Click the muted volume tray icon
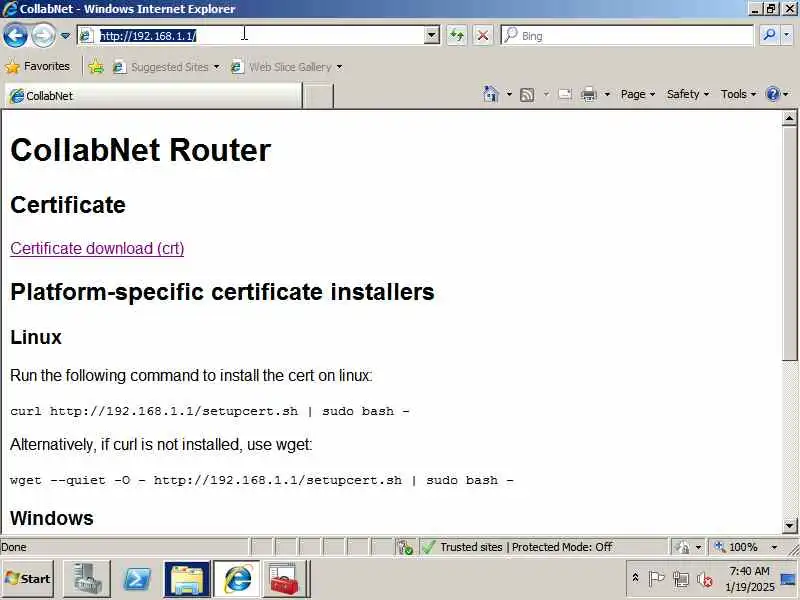This screenshot has width=800, height=600. point(705,580)
